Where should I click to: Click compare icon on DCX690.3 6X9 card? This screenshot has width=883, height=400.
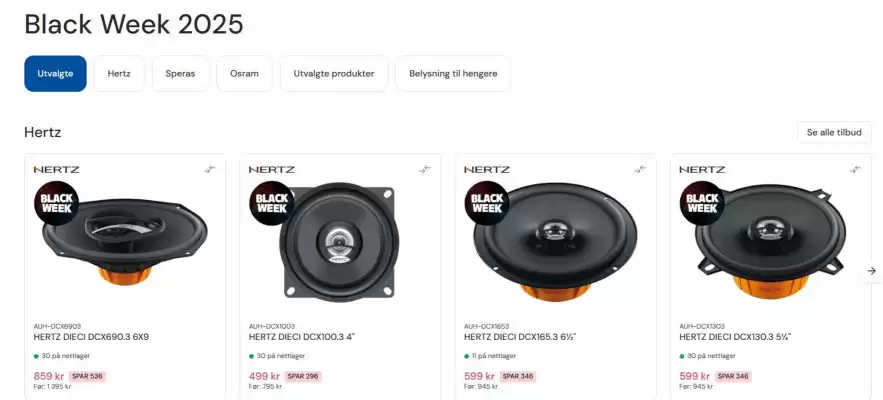pos(209,169)
